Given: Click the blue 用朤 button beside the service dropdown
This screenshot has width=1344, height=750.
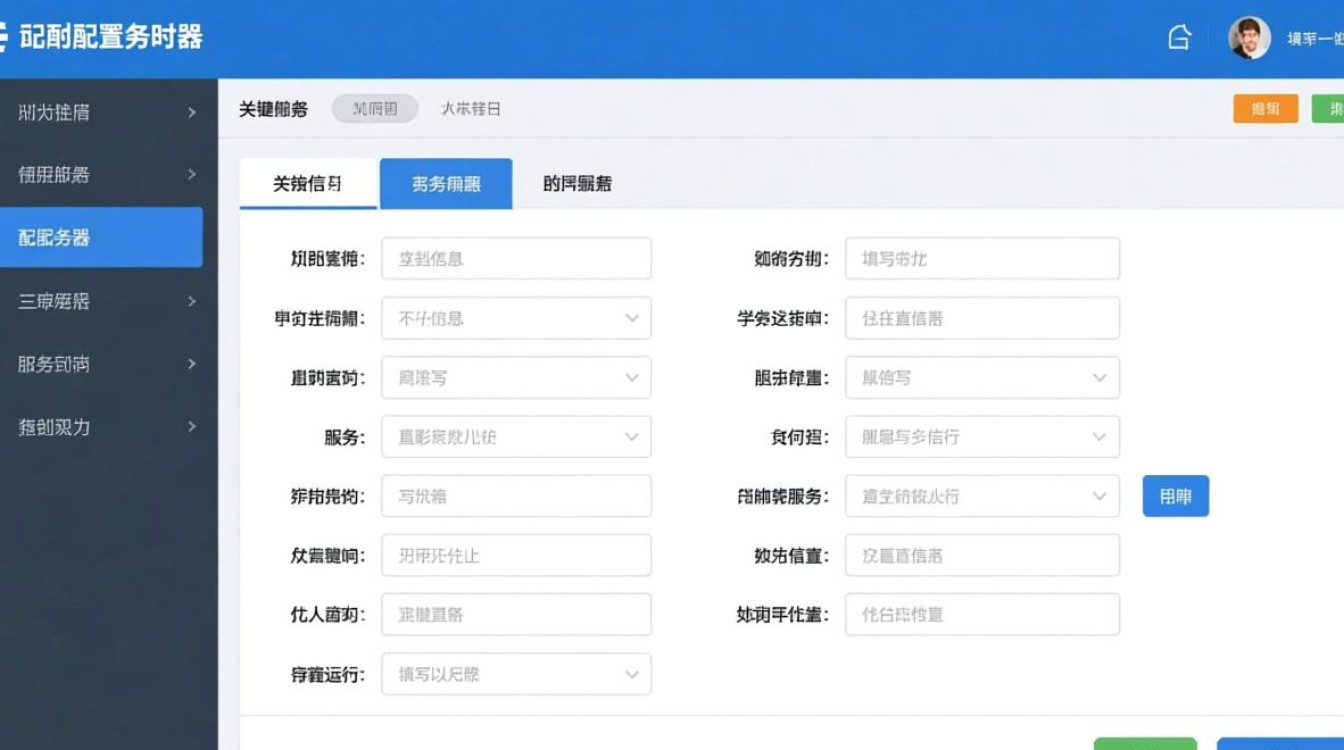Looking at the screenshot, I should 1175,495.
